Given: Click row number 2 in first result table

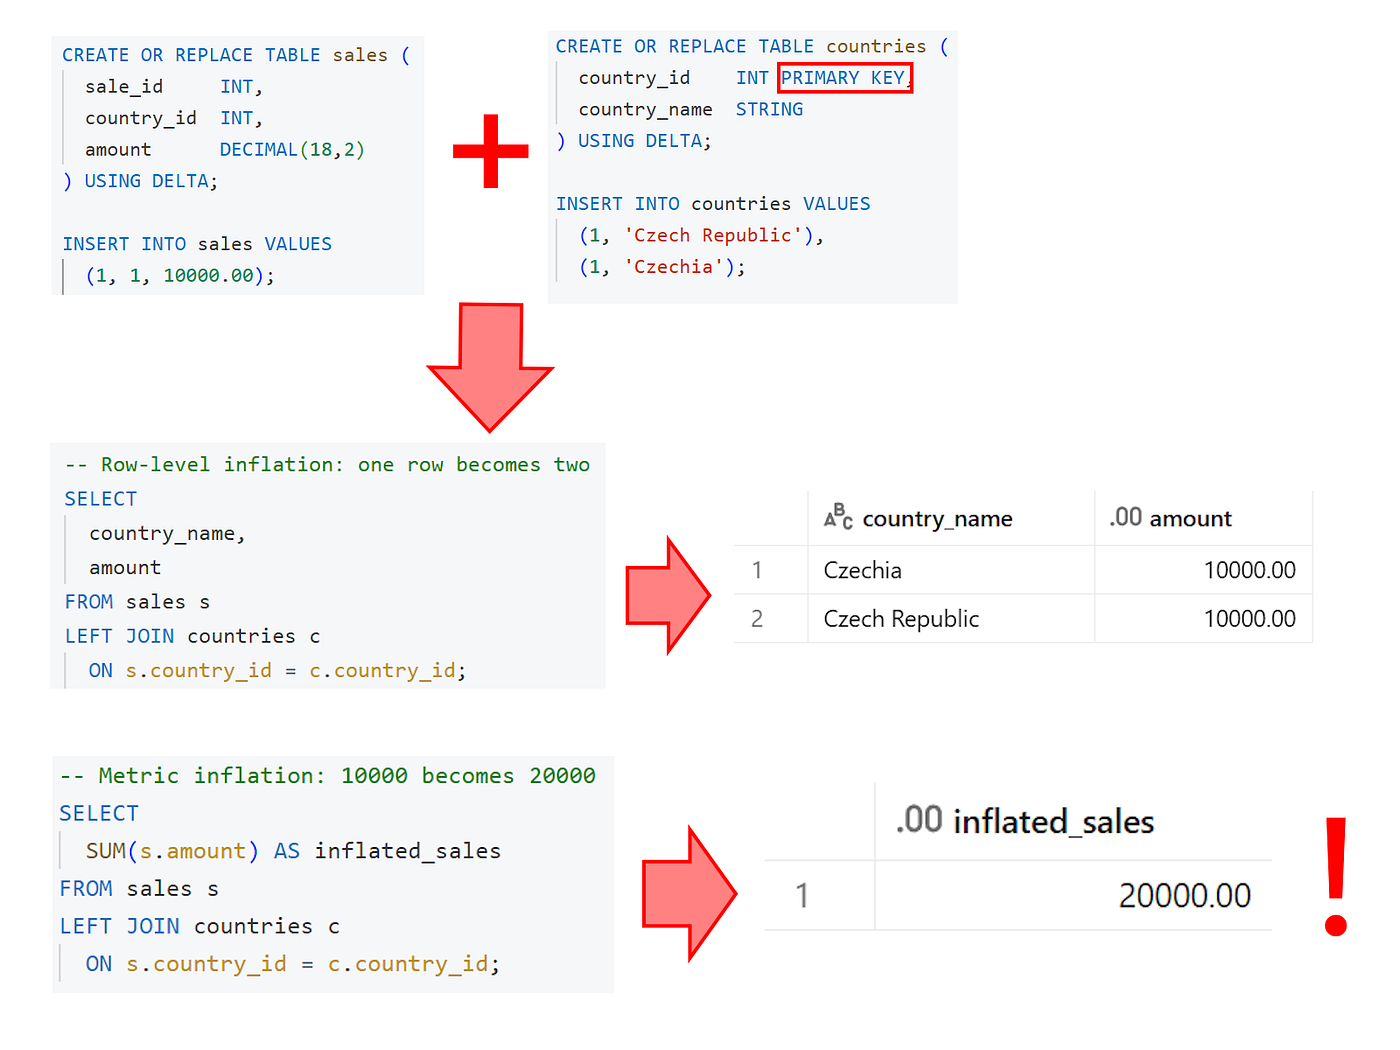Looking at the screenshot, I should click(x=757, y=619).
